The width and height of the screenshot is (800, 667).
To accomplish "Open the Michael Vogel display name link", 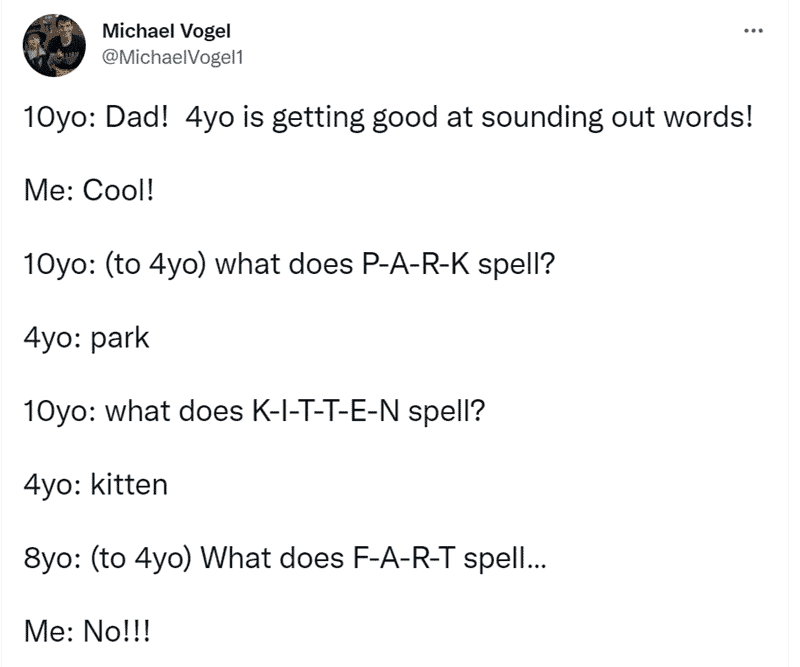I will 166,31.
